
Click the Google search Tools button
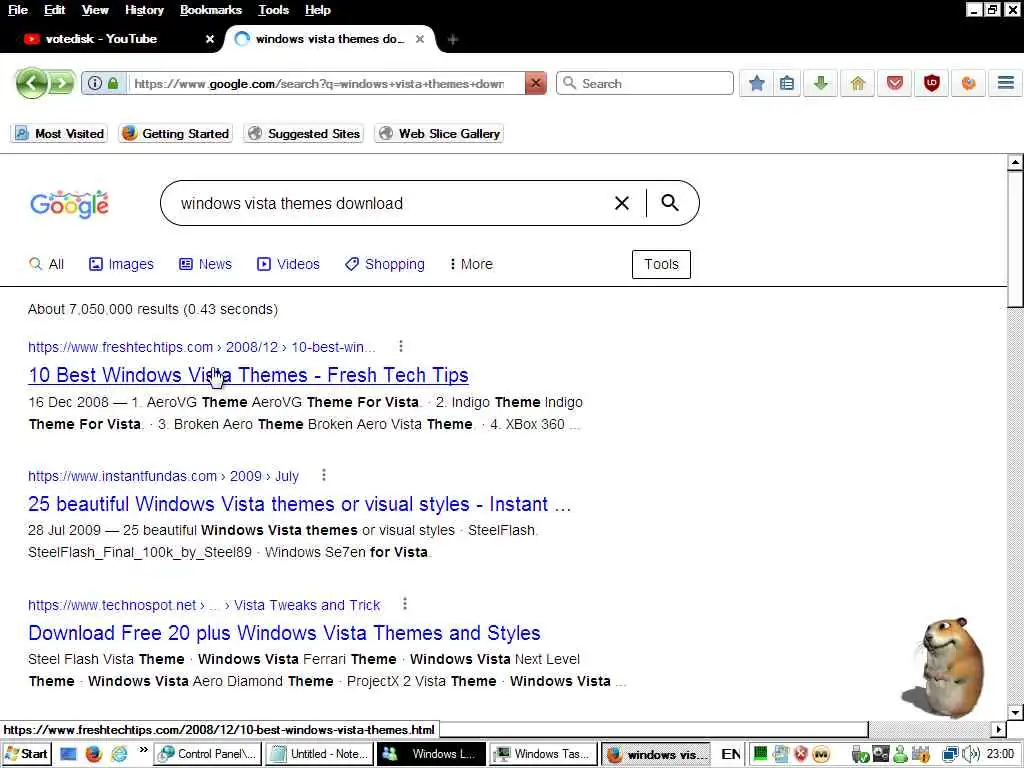[661, 264]
